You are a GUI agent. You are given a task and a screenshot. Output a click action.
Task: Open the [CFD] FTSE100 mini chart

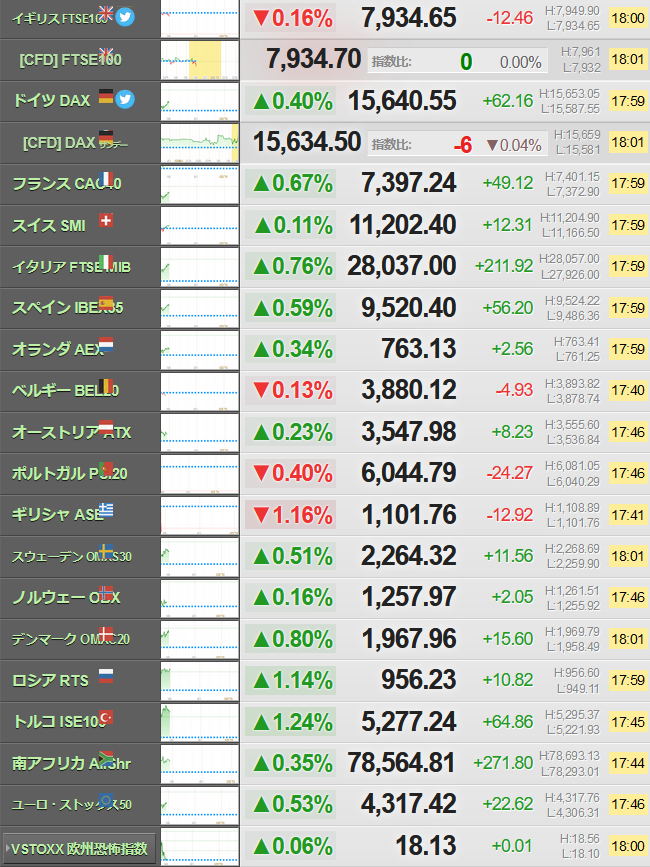click(x=200, y=60)
